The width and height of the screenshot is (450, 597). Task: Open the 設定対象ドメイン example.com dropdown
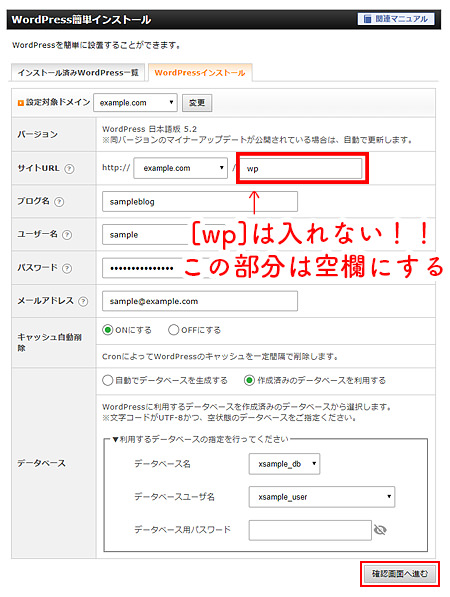(135, 102)
